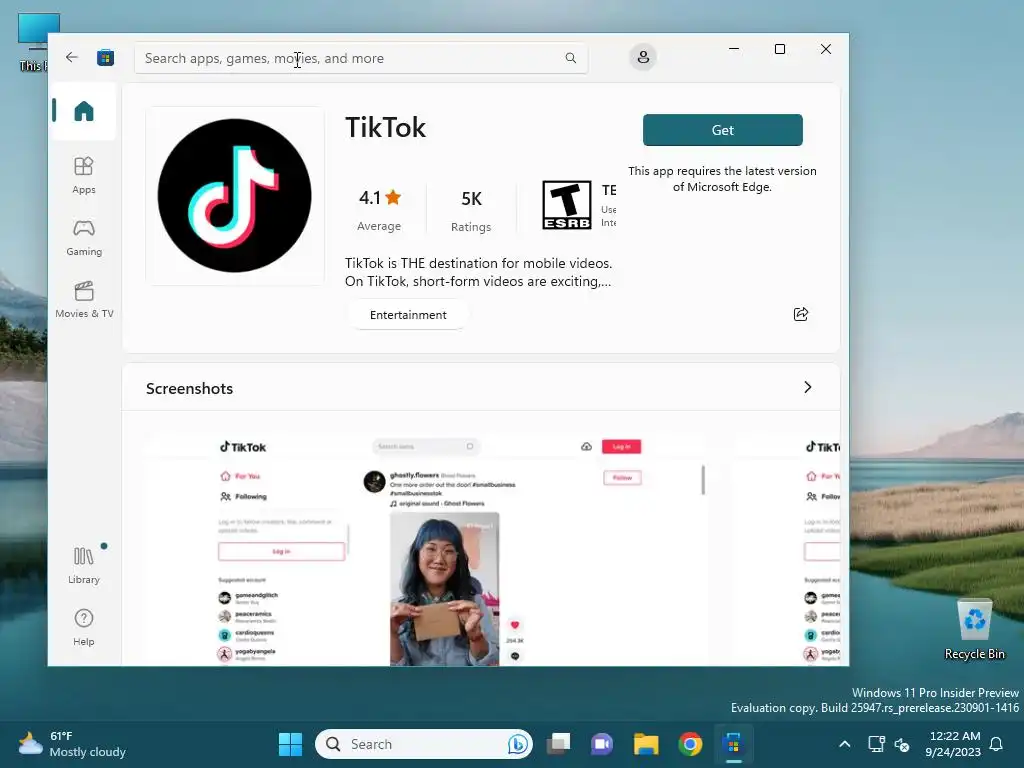This screenshot has width=1024, height=768.
Task: Open the Library in sidebar
Action: (84, 566)
